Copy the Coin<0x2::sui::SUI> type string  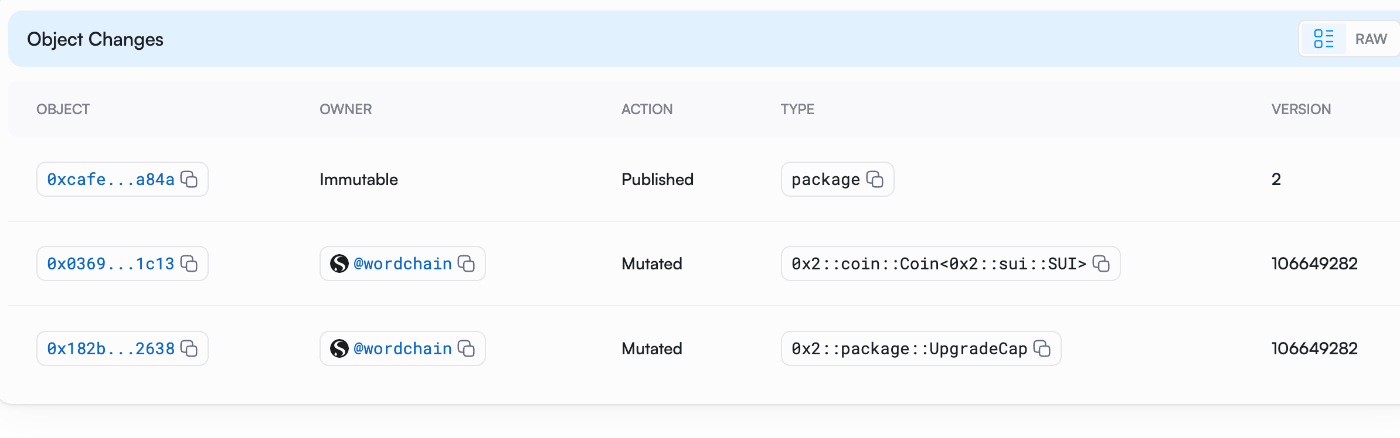click(1101, 264)
